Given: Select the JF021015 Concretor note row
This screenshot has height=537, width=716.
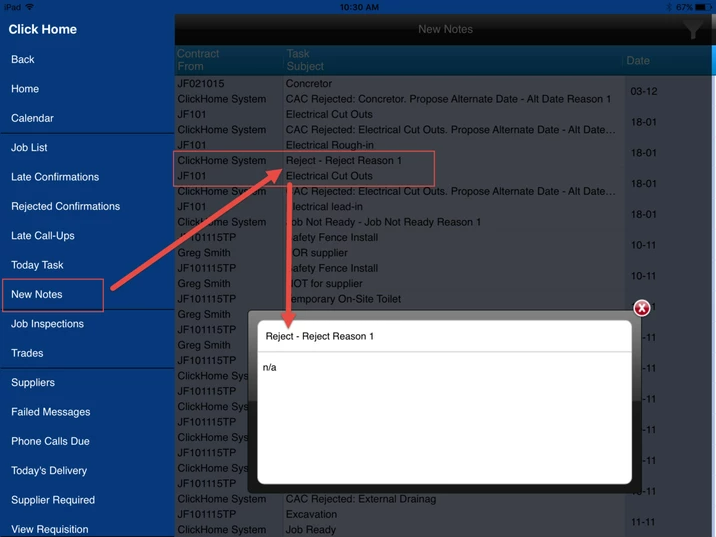Looking at the screenshot, I should tap(400, 84).
